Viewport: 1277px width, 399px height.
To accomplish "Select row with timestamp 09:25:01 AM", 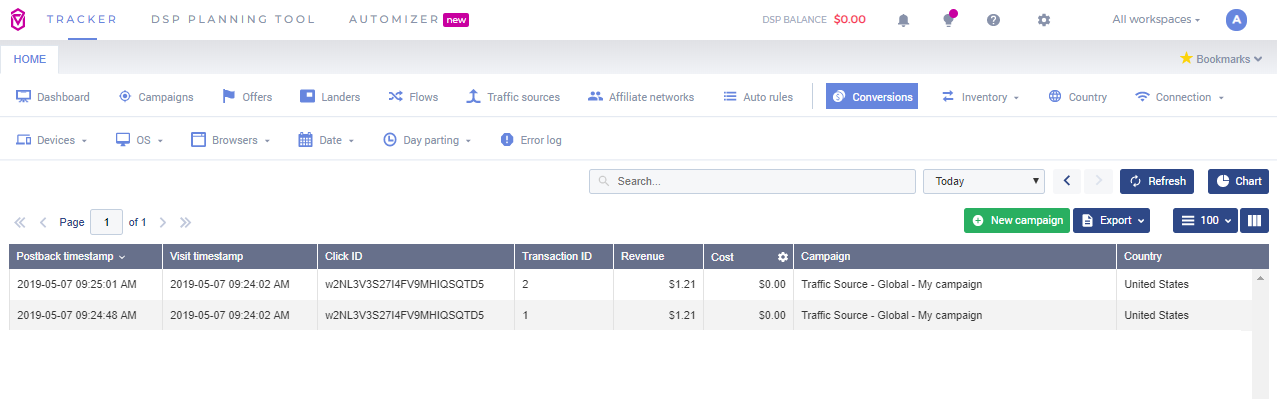I will [630, 284].
